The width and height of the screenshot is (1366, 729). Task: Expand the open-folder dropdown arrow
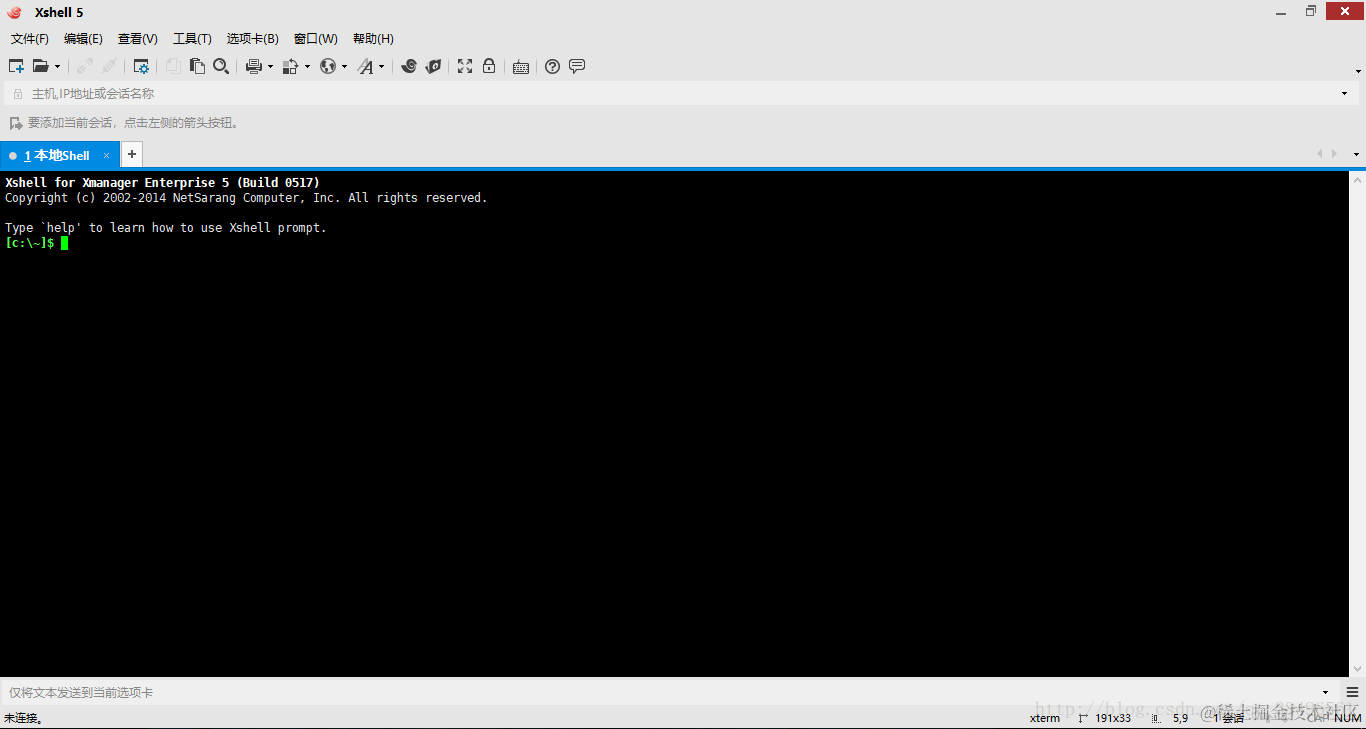click(57, 67)
